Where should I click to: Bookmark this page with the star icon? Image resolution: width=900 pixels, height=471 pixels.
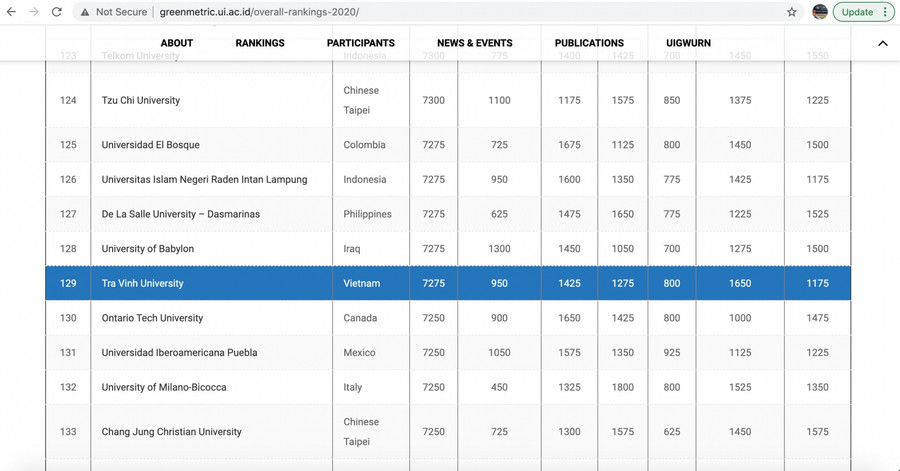(x=792, y=12)
